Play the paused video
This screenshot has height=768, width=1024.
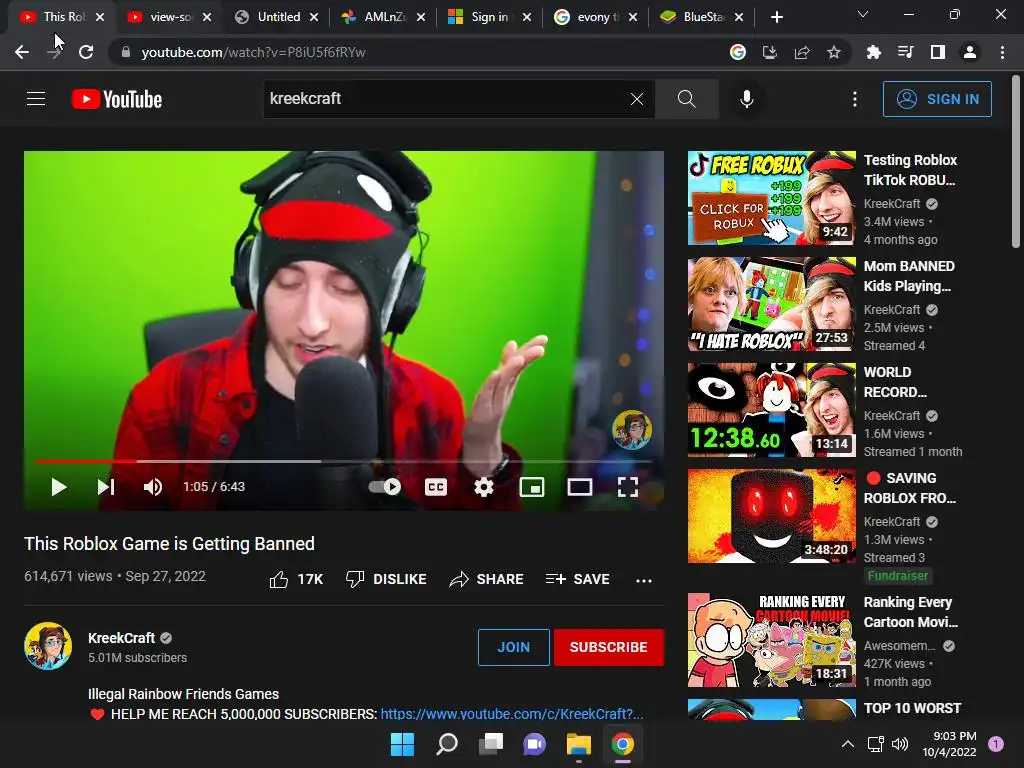[59, 487]
